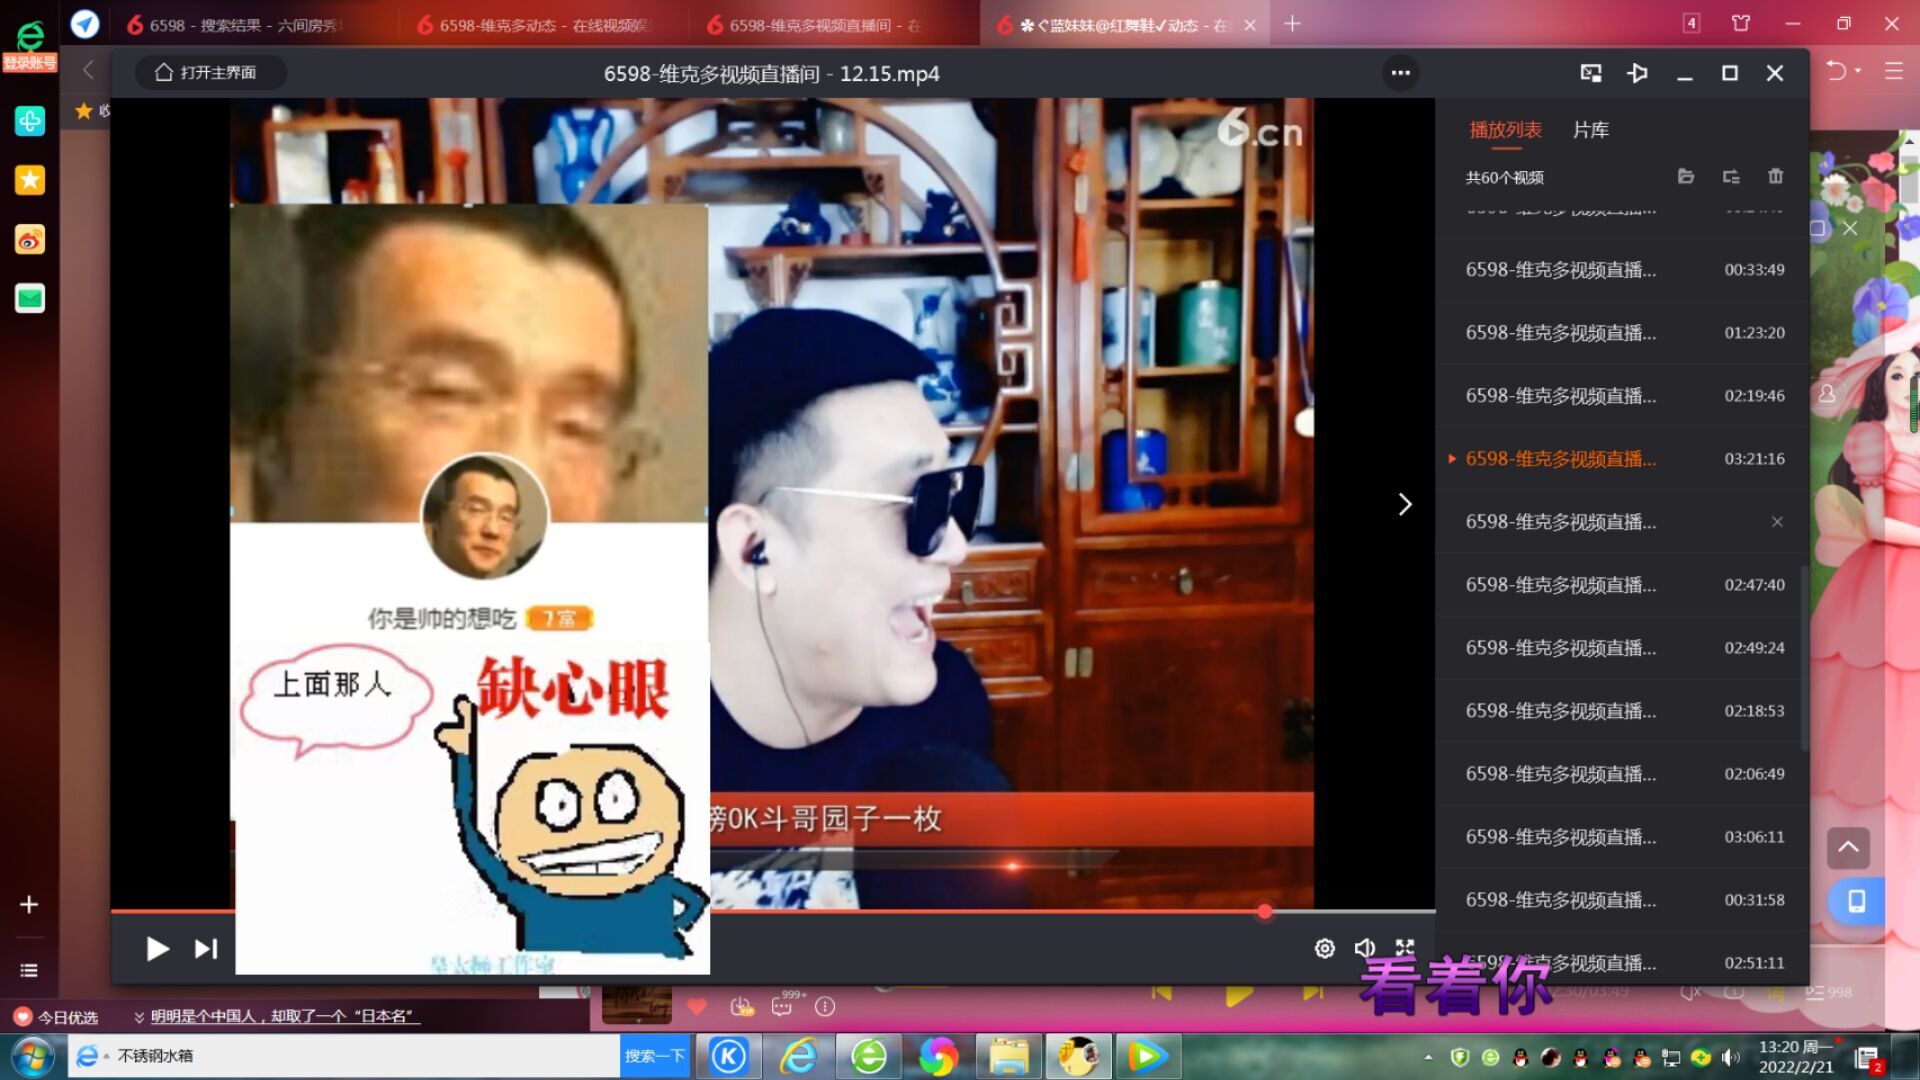Click the browser tab count icon
Viewport: 1920px width, 1080px height.
pos(1691,23)
